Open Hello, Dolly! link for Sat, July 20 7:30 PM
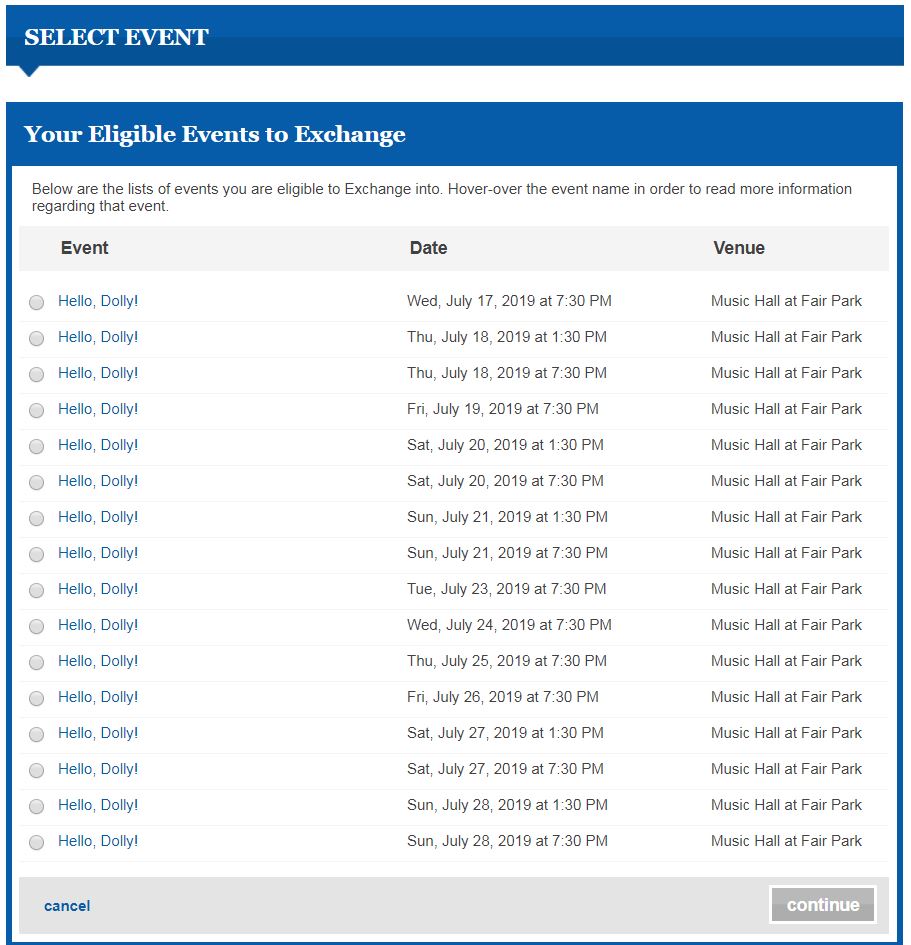 pyautogui.click(x=98, y=481)
